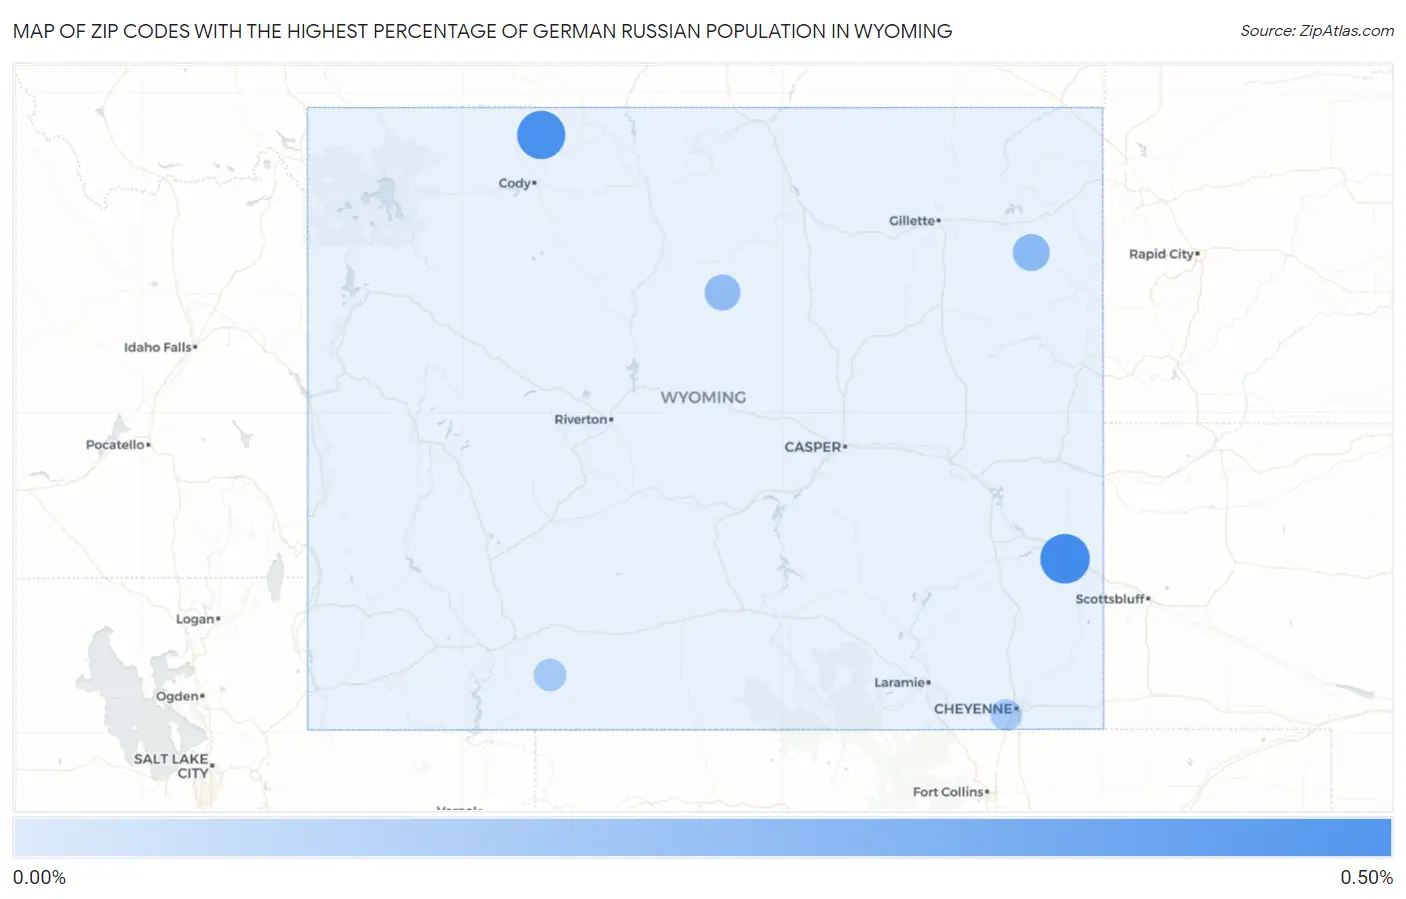Click the CHEYENNE city label
Screen dimensions: 1406x899
pos(973,708)
